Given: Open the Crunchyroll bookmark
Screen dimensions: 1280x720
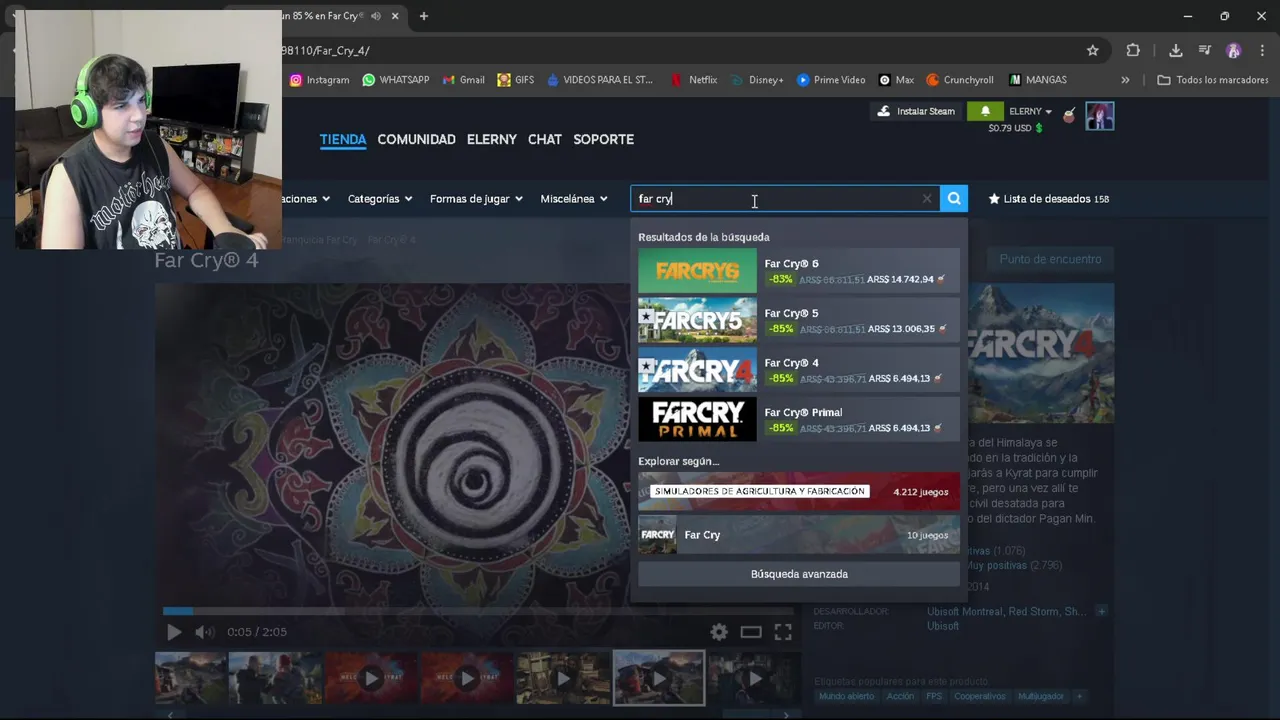Looking at the screenshot, I should point(960,80).
